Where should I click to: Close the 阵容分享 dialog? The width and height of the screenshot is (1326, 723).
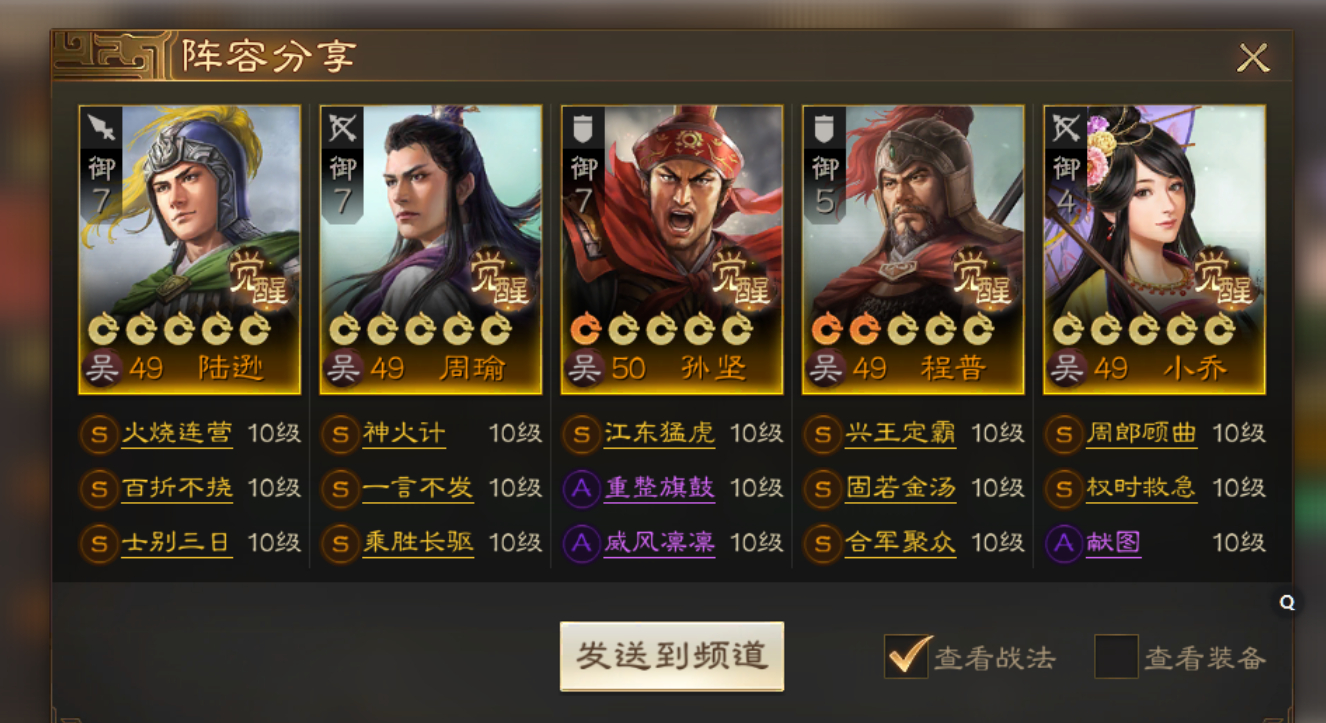coord(1253,58)
